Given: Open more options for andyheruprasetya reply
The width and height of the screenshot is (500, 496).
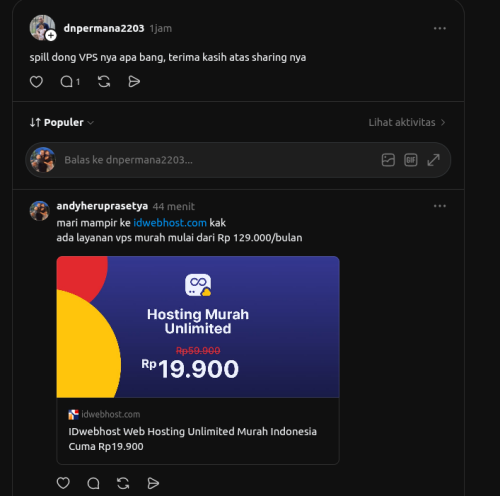Looking at the screenshot, I should (440, 206).
